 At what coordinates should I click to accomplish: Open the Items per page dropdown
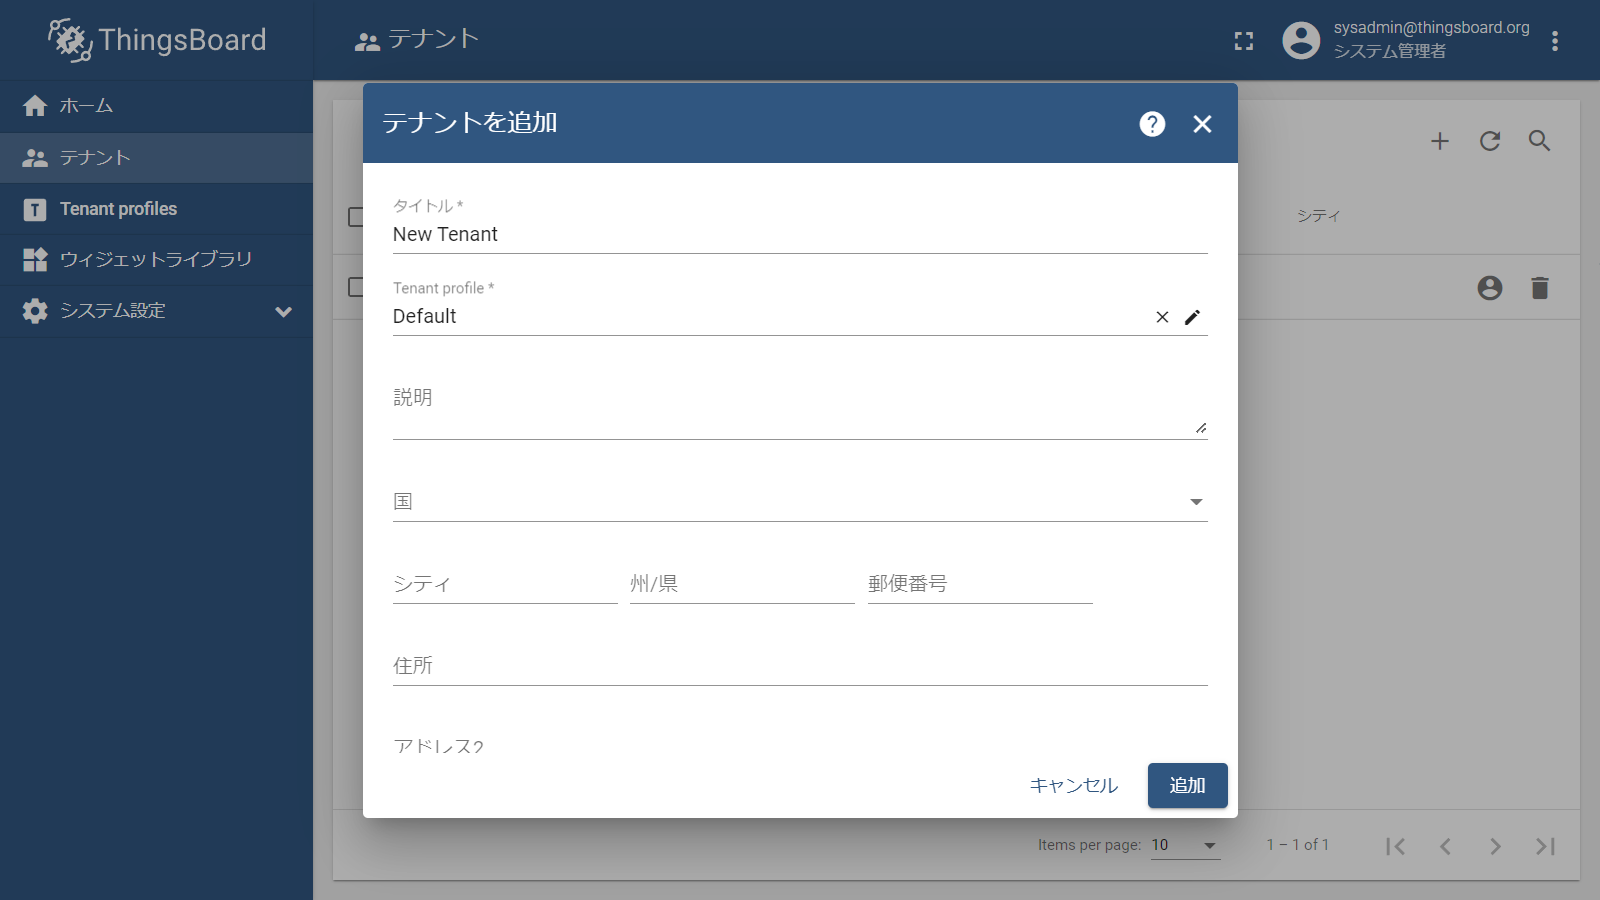(x=1185, y=846)
